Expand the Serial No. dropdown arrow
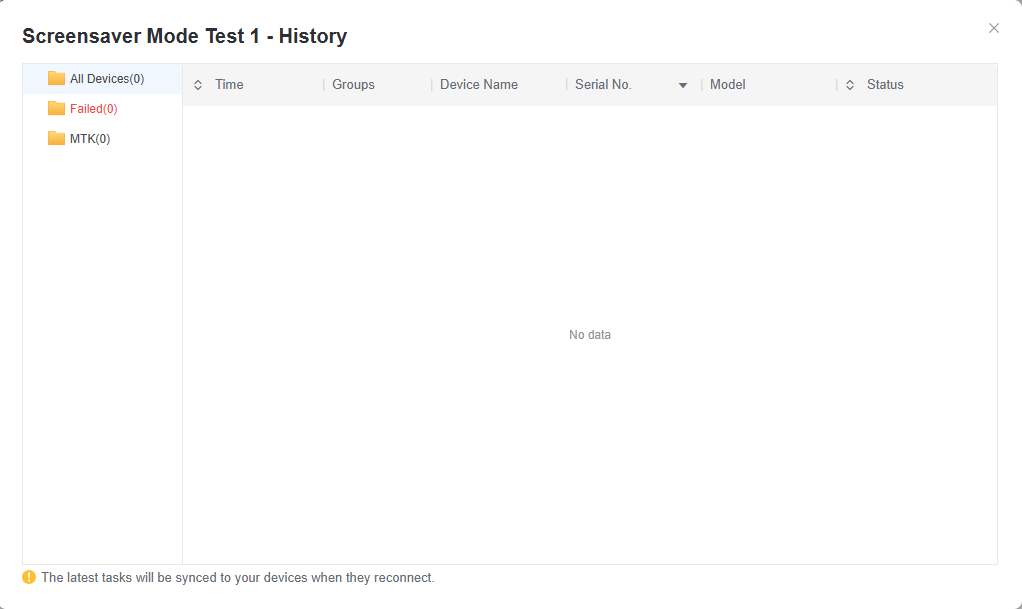1022x609 pixels. tap(683, 86)
